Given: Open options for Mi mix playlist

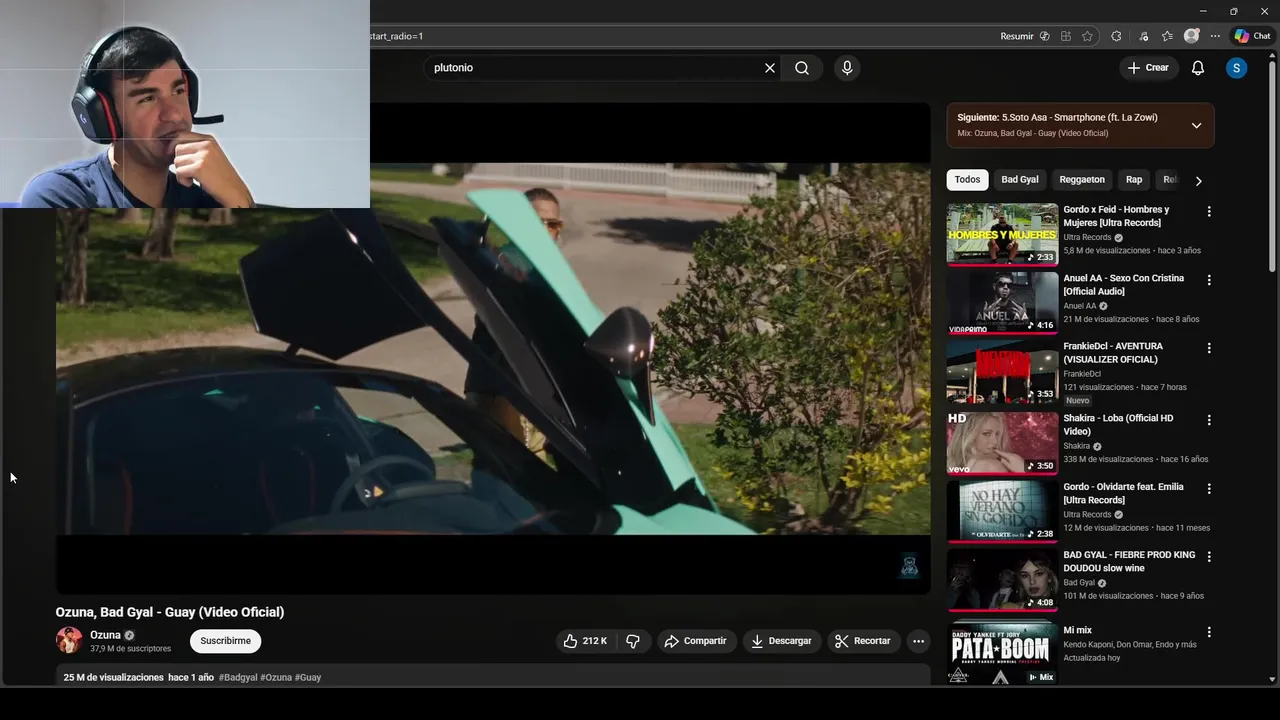Looking at the screenshot, I should coord(1209,632).
